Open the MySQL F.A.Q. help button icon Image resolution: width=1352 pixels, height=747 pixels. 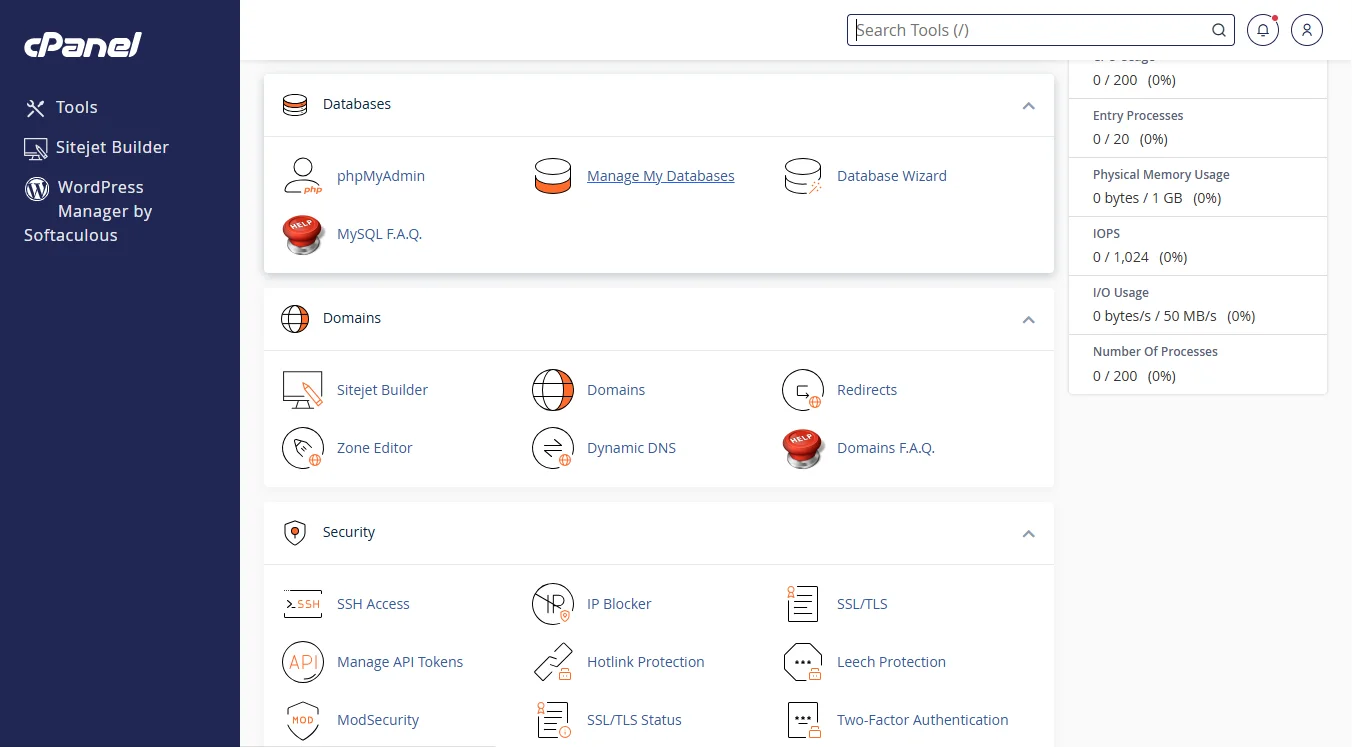pyautogui.click(x=302, y=234)
